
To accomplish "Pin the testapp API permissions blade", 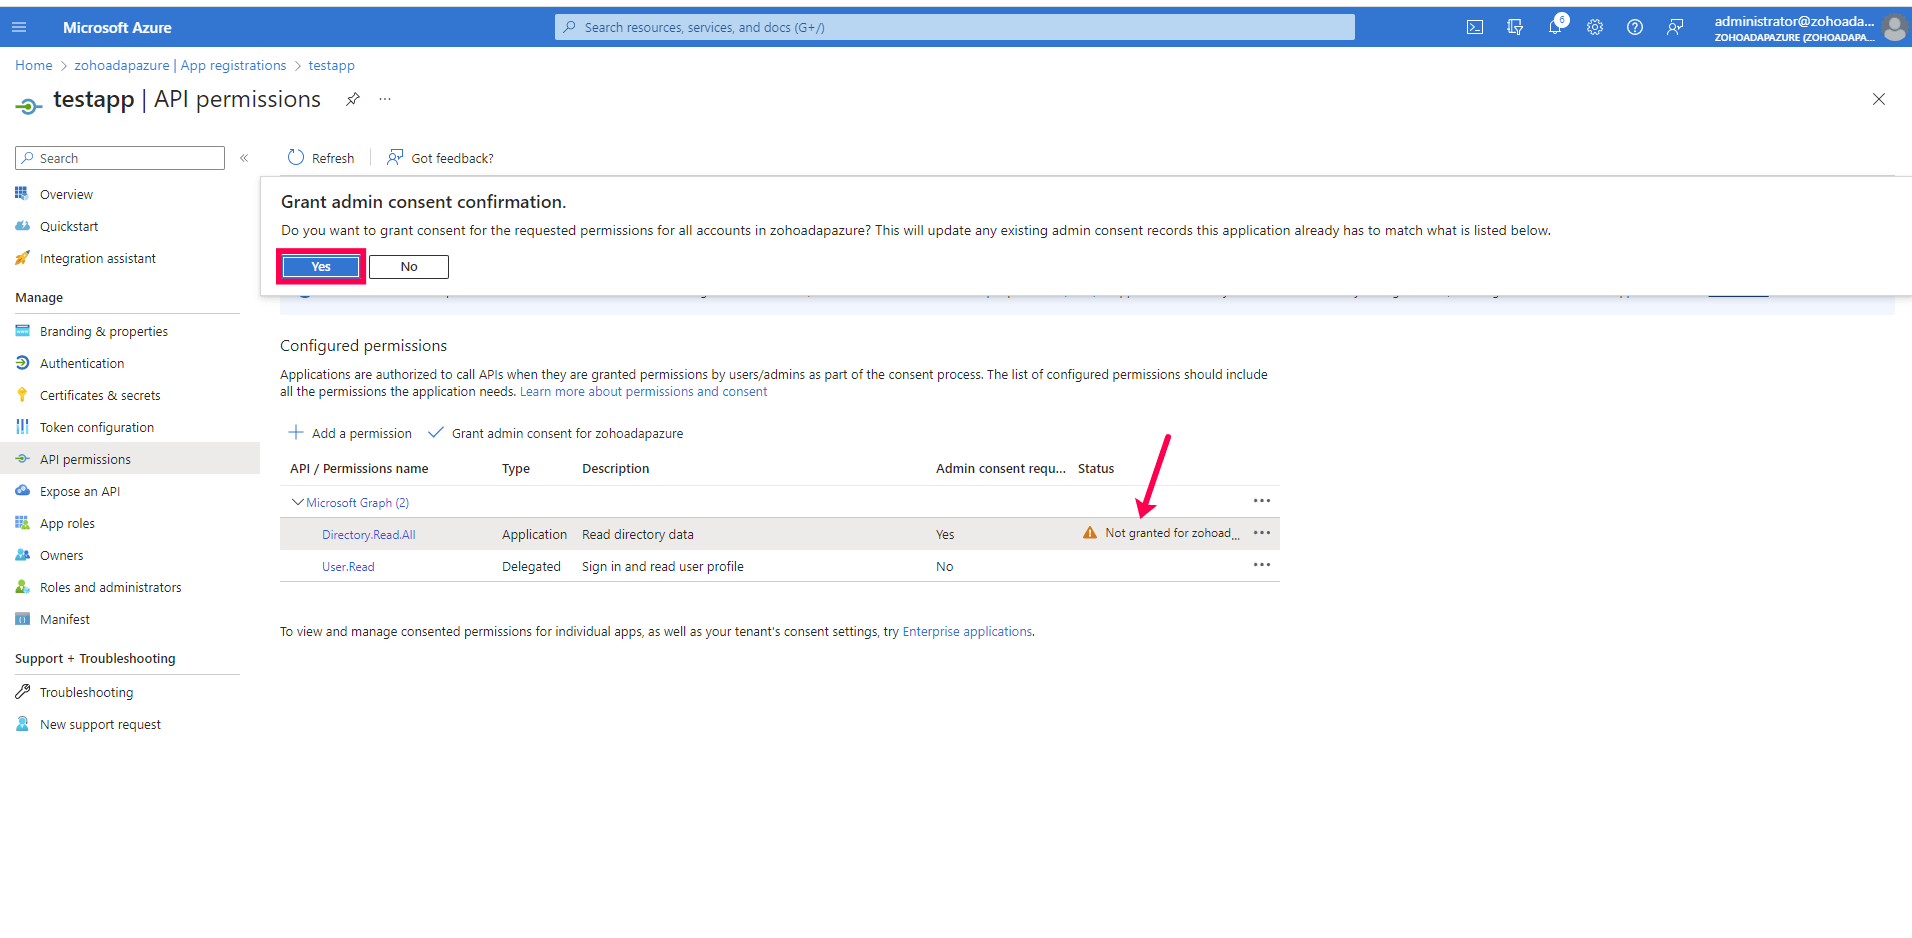I will coord(353,99).
